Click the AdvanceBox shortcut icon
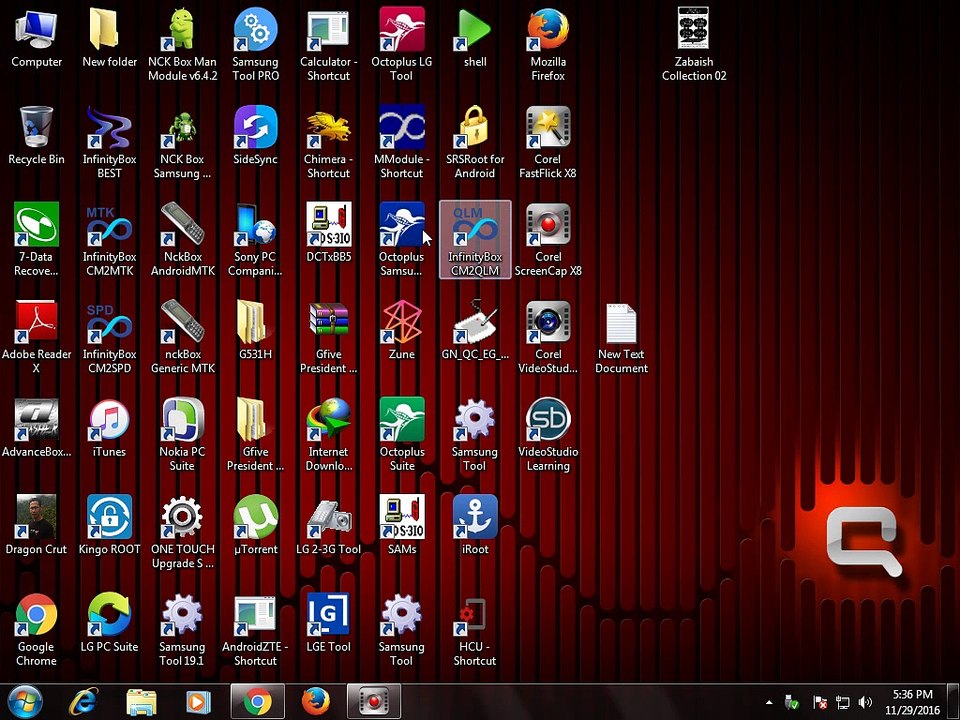The width and height of the screenshot is (960, 720). (x=36, y=428)
